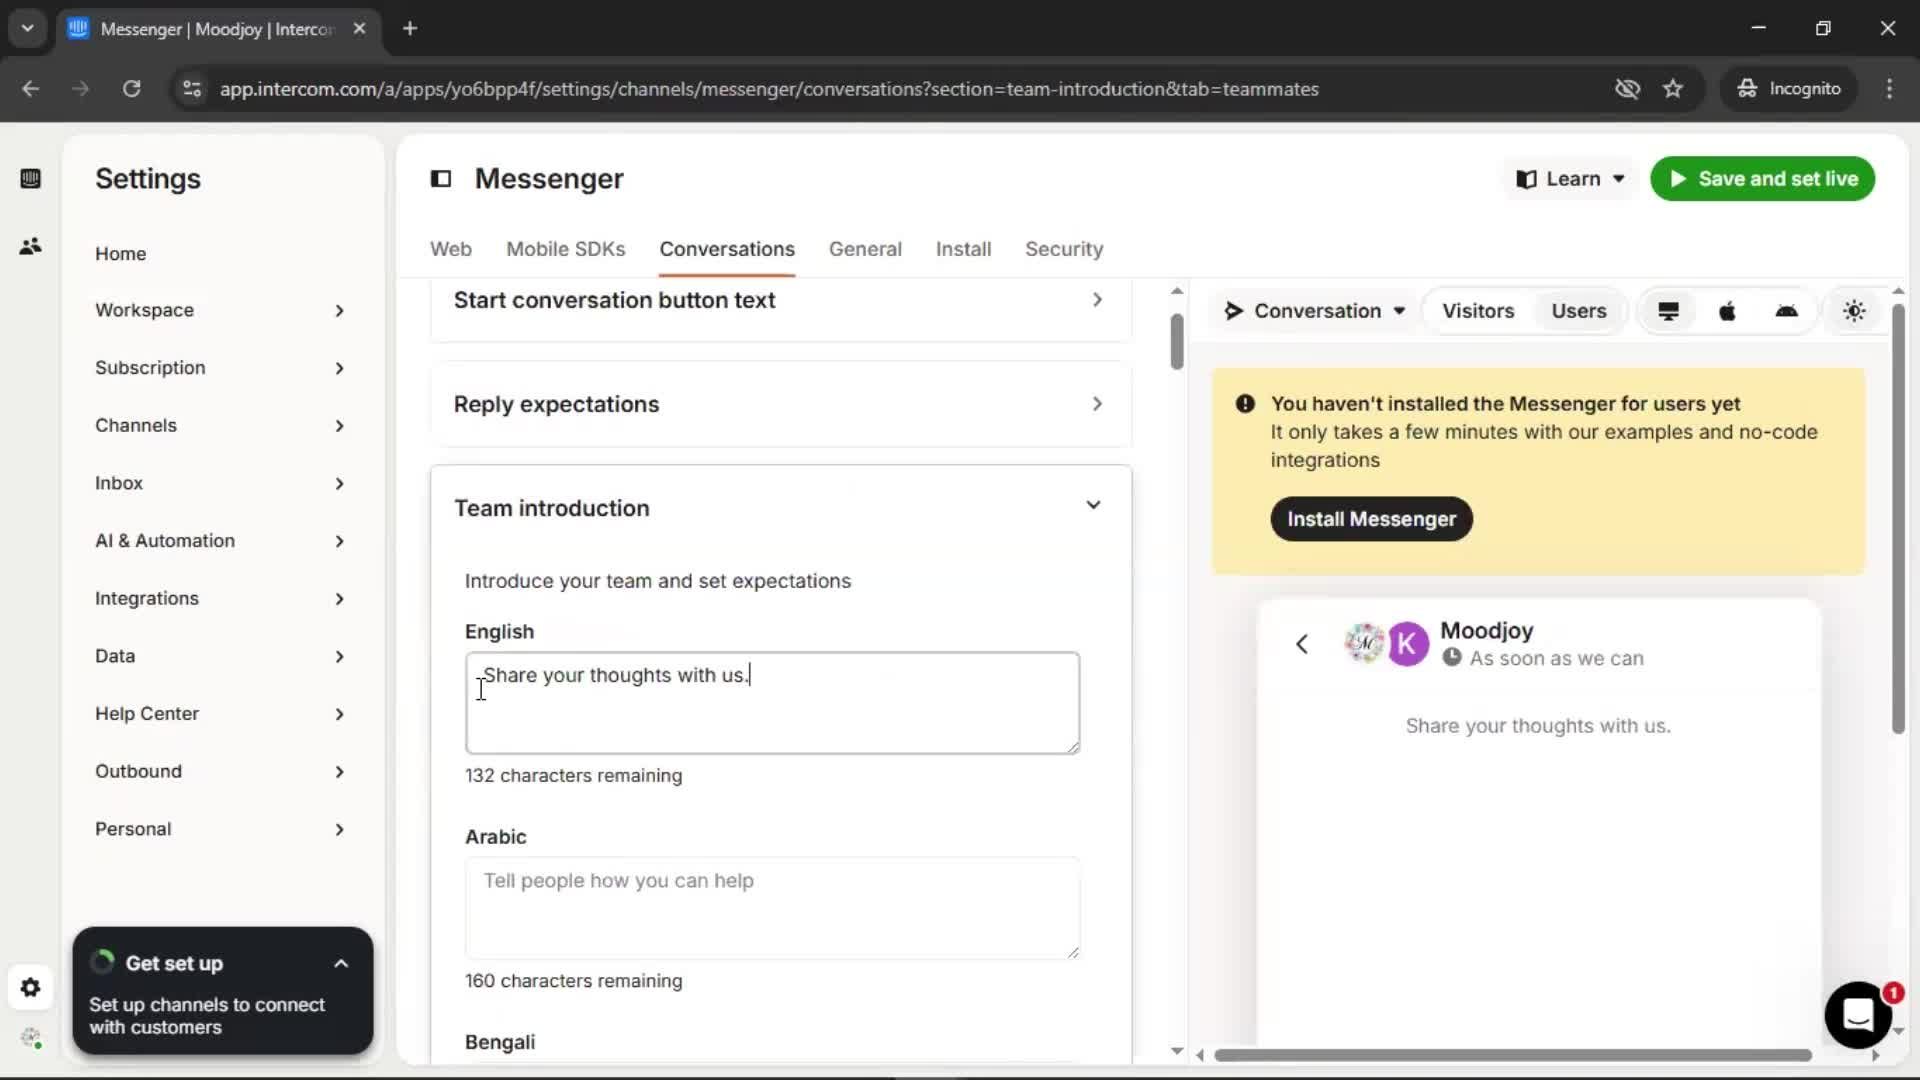This screenshot has width=1920, height=1080.
Task: Go back with browser back arrow
Action: coord(31,89)
